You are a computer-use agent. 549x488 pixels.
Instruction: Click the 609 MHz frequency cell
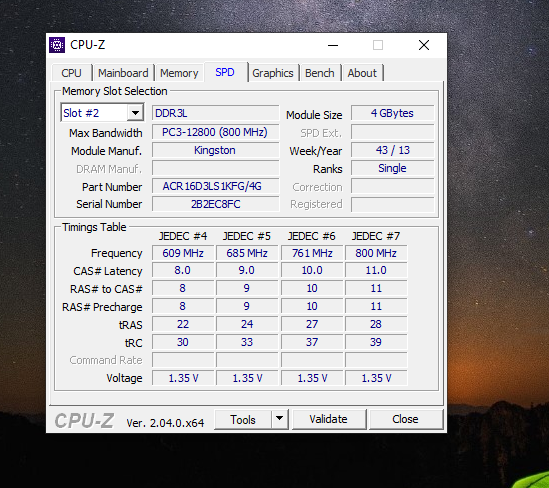click(x=183, y=253)
